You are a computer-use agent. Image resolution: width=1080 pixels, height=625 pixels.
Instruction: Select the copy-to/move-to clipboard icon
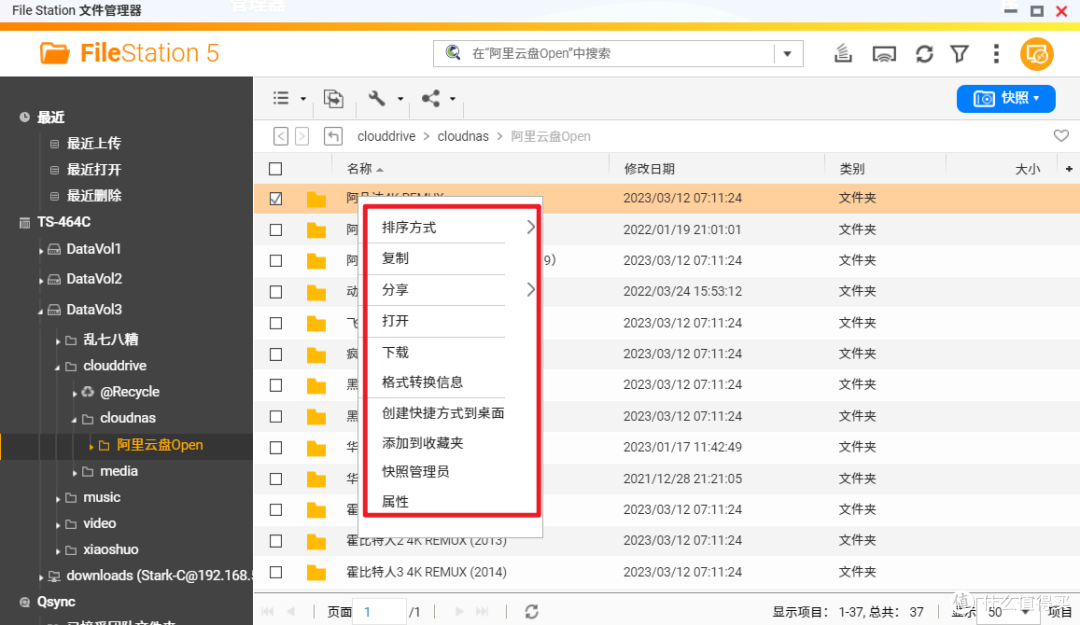point(333,98)
